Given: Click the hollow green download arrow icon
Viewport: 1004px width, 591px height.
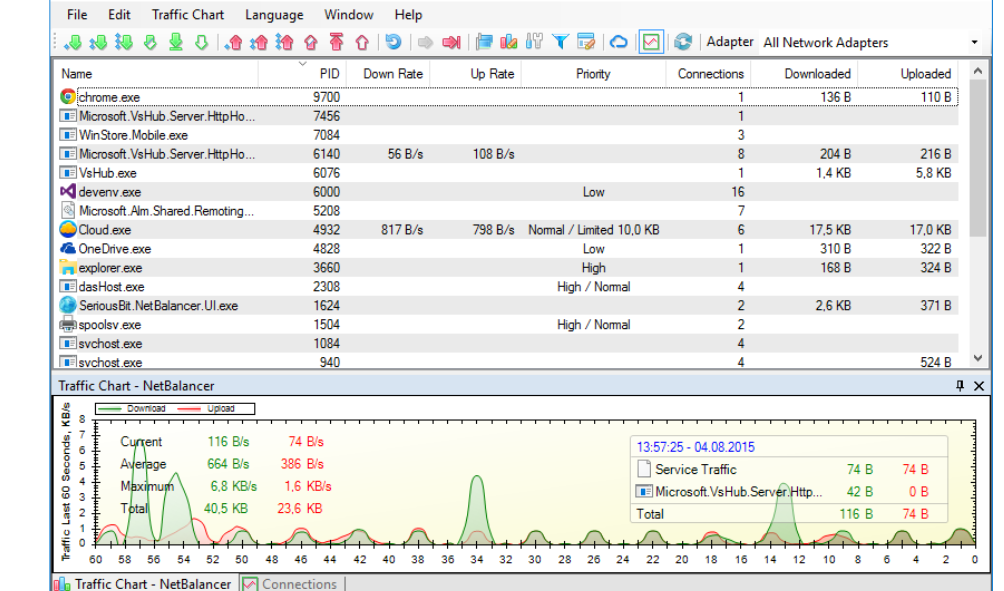Looking at the screenshot, I should tap(201, 42).
